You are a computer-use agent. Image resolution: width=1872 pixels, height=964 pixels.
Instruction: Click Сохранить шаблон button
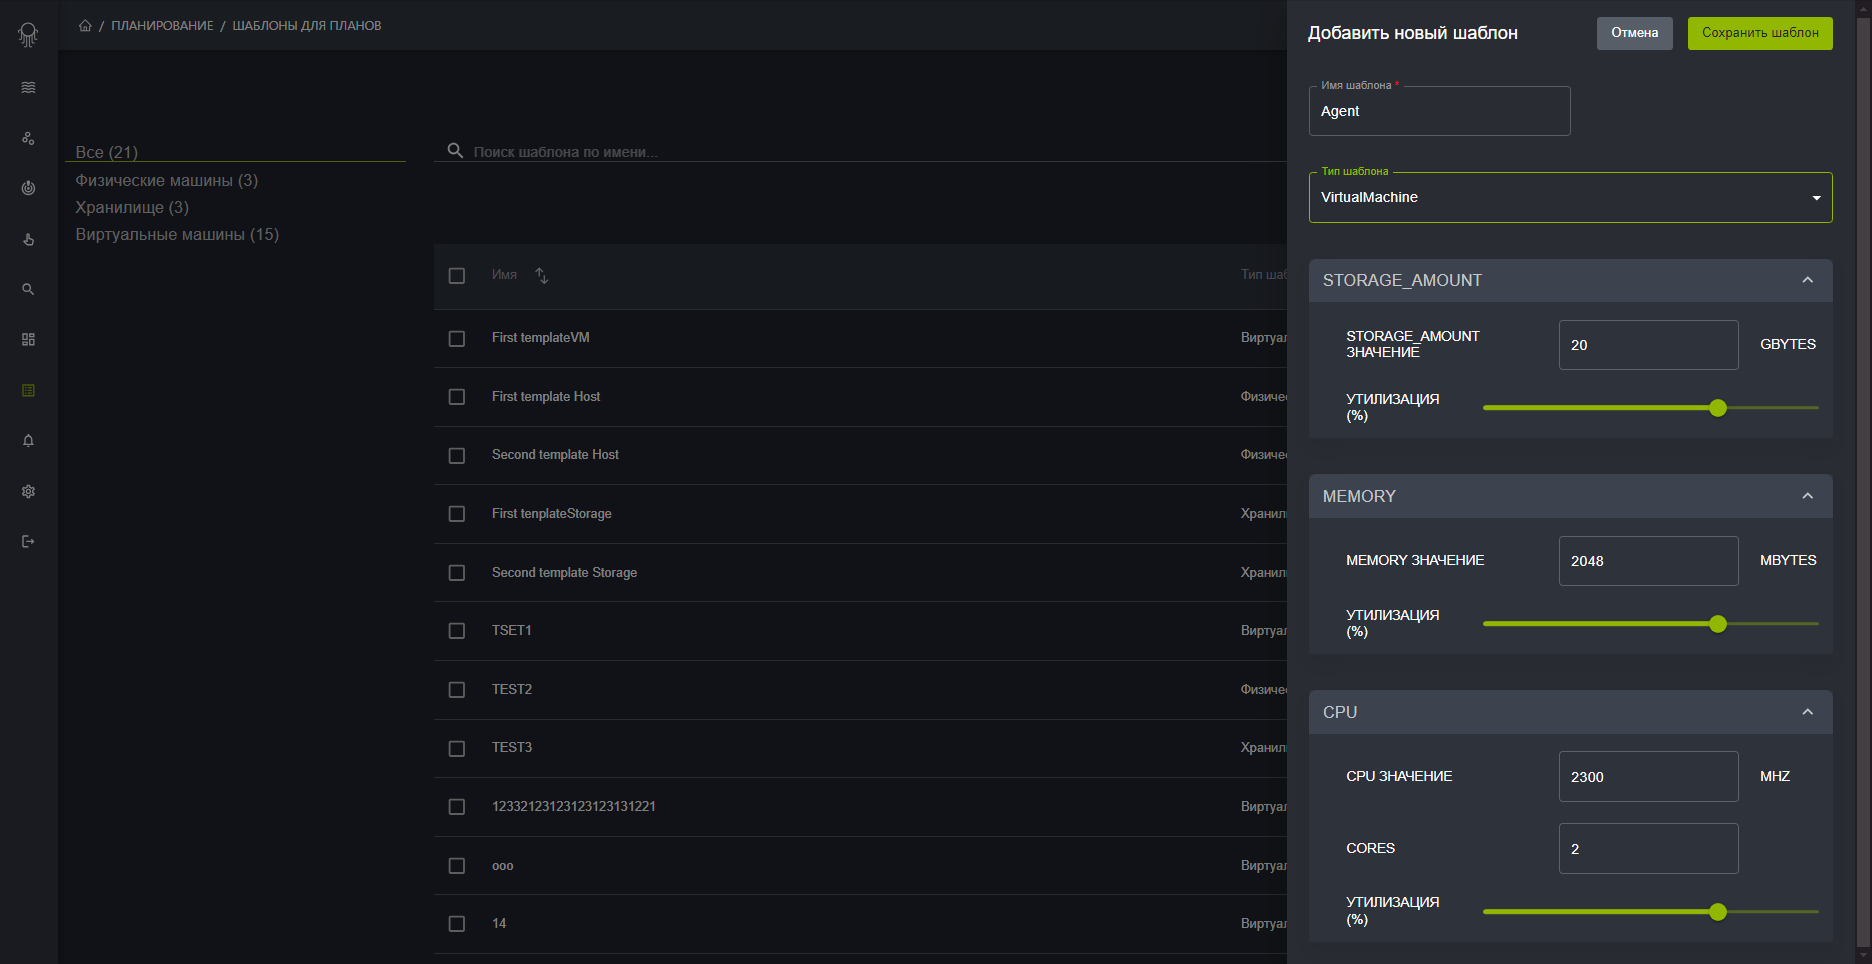coord(1760,33)
